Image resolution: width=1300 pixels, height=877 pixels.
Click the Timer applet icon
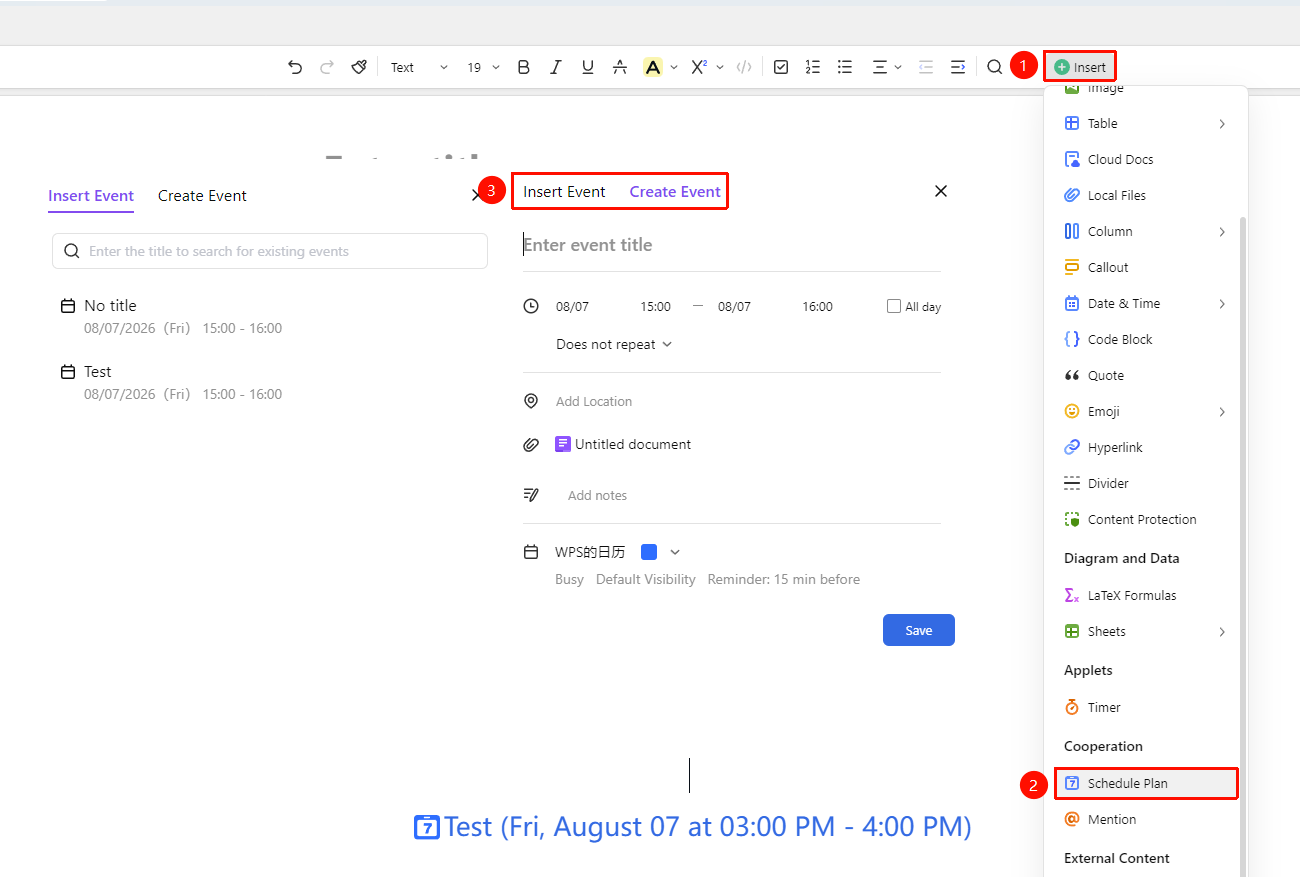click(x=1071, y=707)
